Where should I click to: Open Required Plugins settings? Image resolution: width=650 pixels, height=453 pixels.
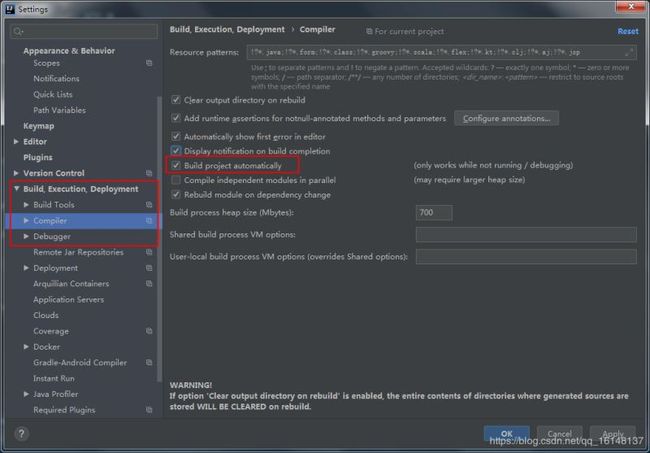coord(64,410)
